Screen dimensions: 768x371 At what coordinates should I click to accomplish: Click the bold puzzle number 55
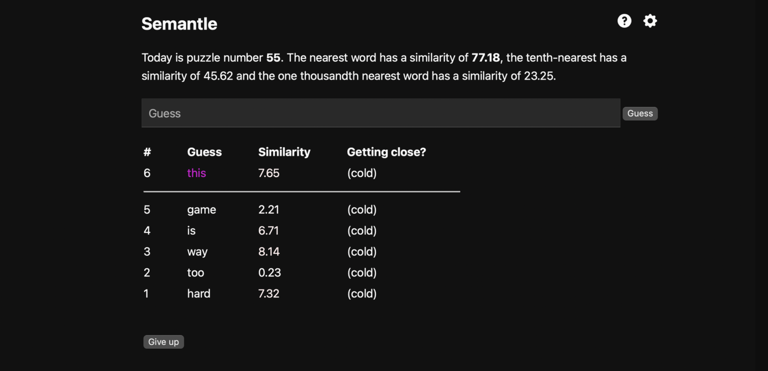(273, 58)
